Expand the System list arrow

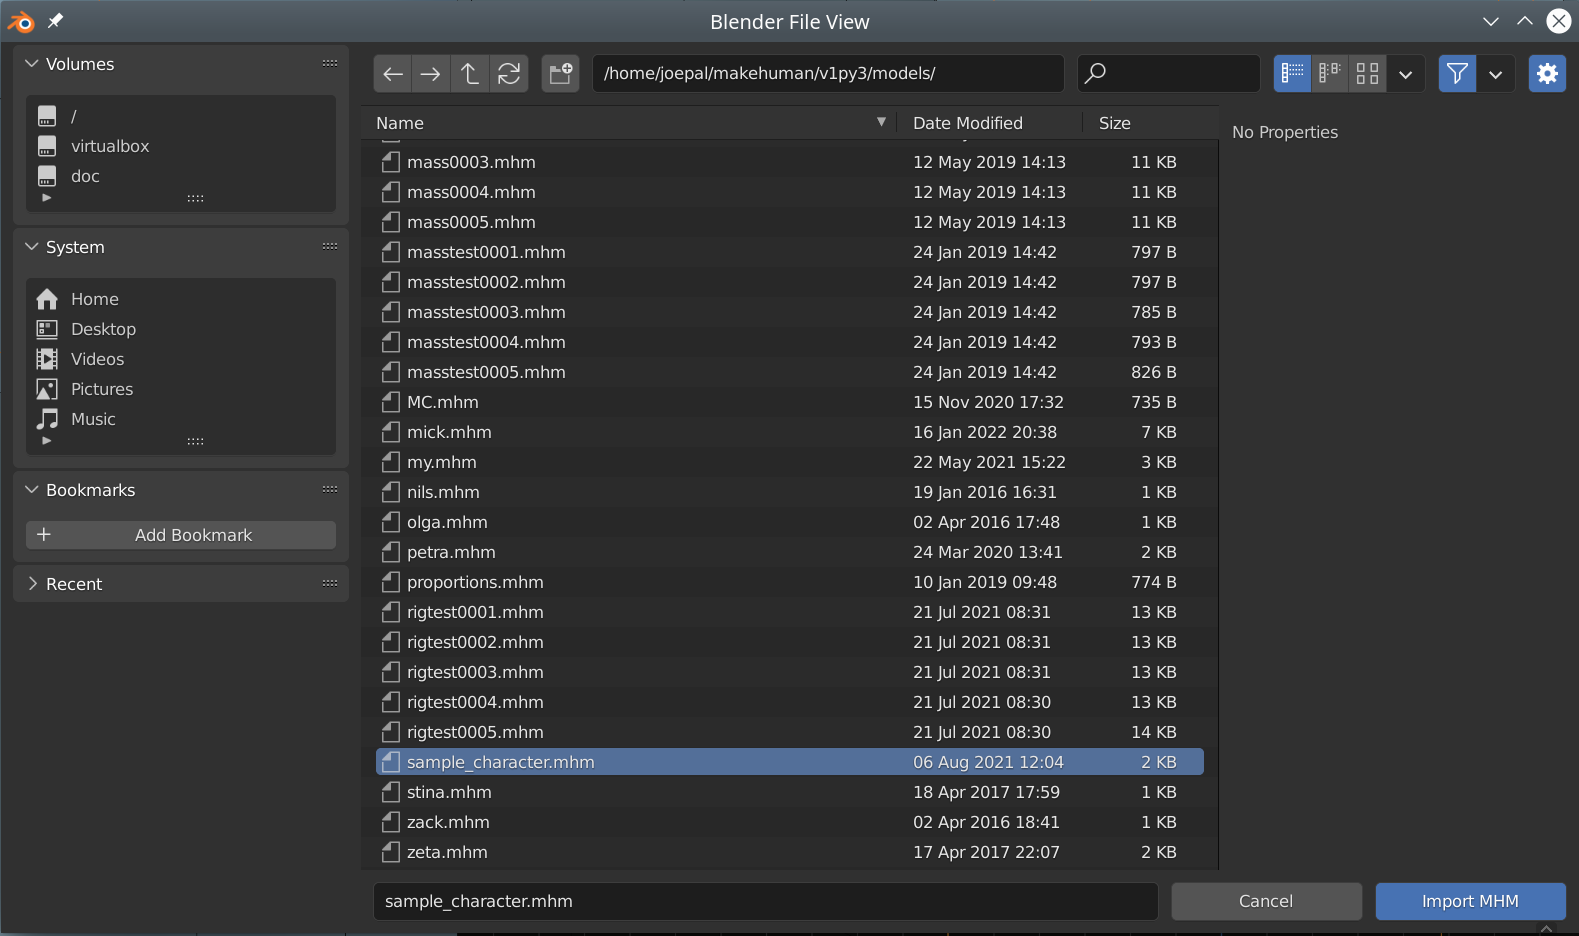click(x=46, y=441)
